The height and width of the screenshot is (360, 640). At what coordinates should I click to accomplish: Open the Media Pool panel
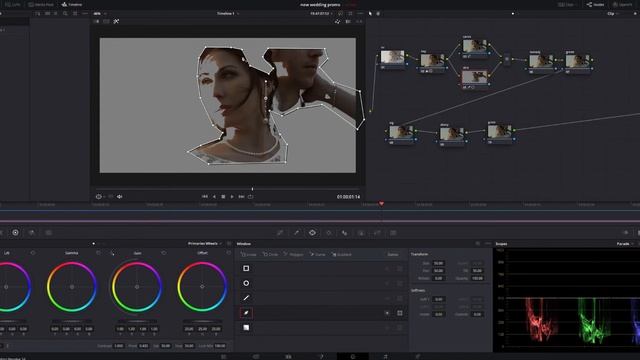click(41, 4)
